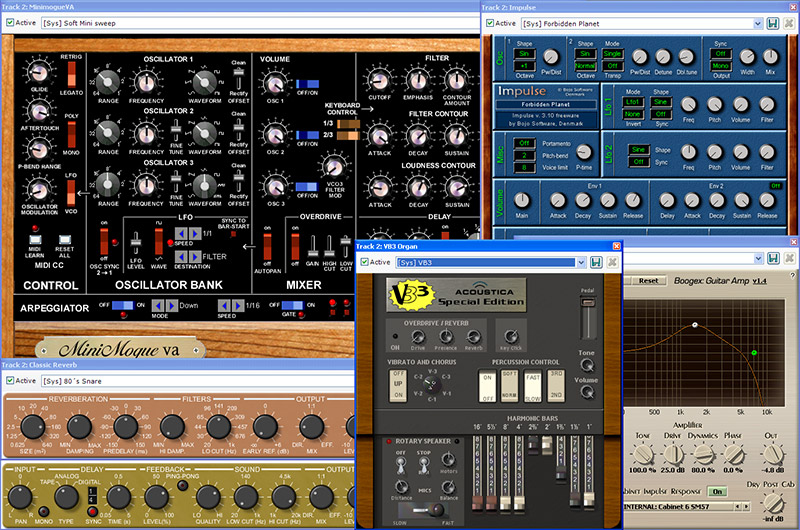
Task: Click the Reset All button in MinimogueVA
Action: (65, 239)
